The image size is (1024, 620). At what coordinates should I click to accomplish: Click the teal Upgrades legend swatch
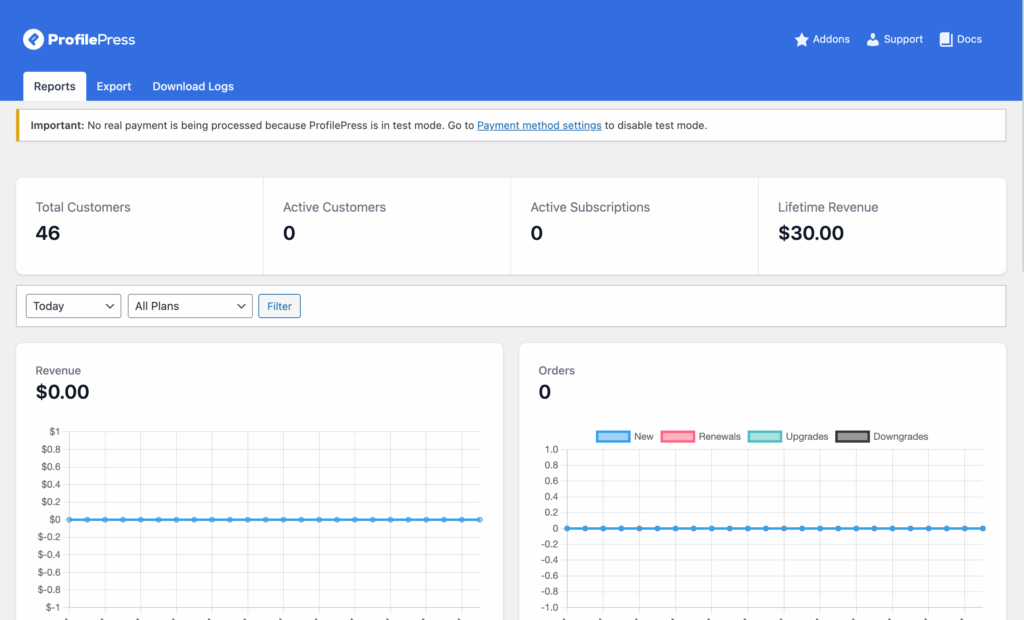[x=764, y=436]
